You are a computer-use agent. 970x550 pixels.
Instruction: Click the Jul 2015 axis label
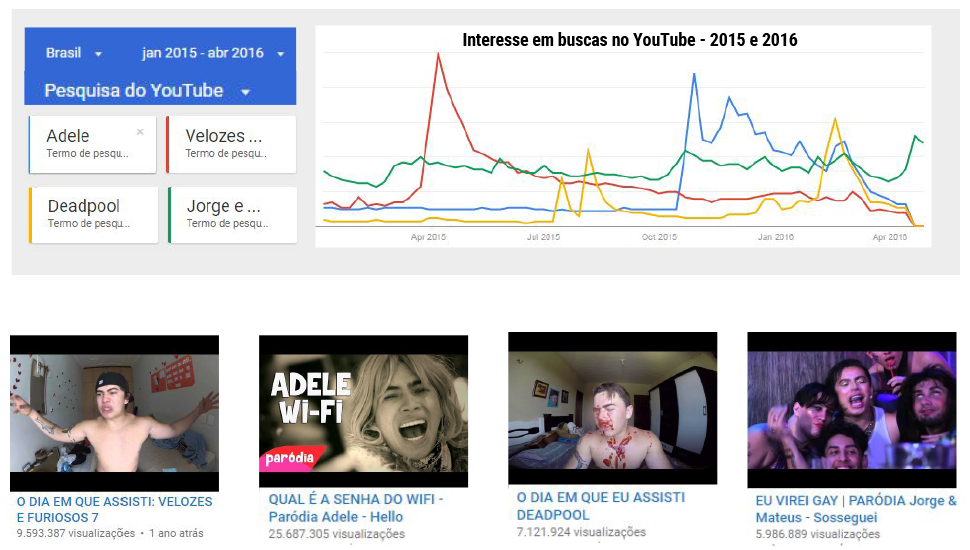(x=543, y=237)
